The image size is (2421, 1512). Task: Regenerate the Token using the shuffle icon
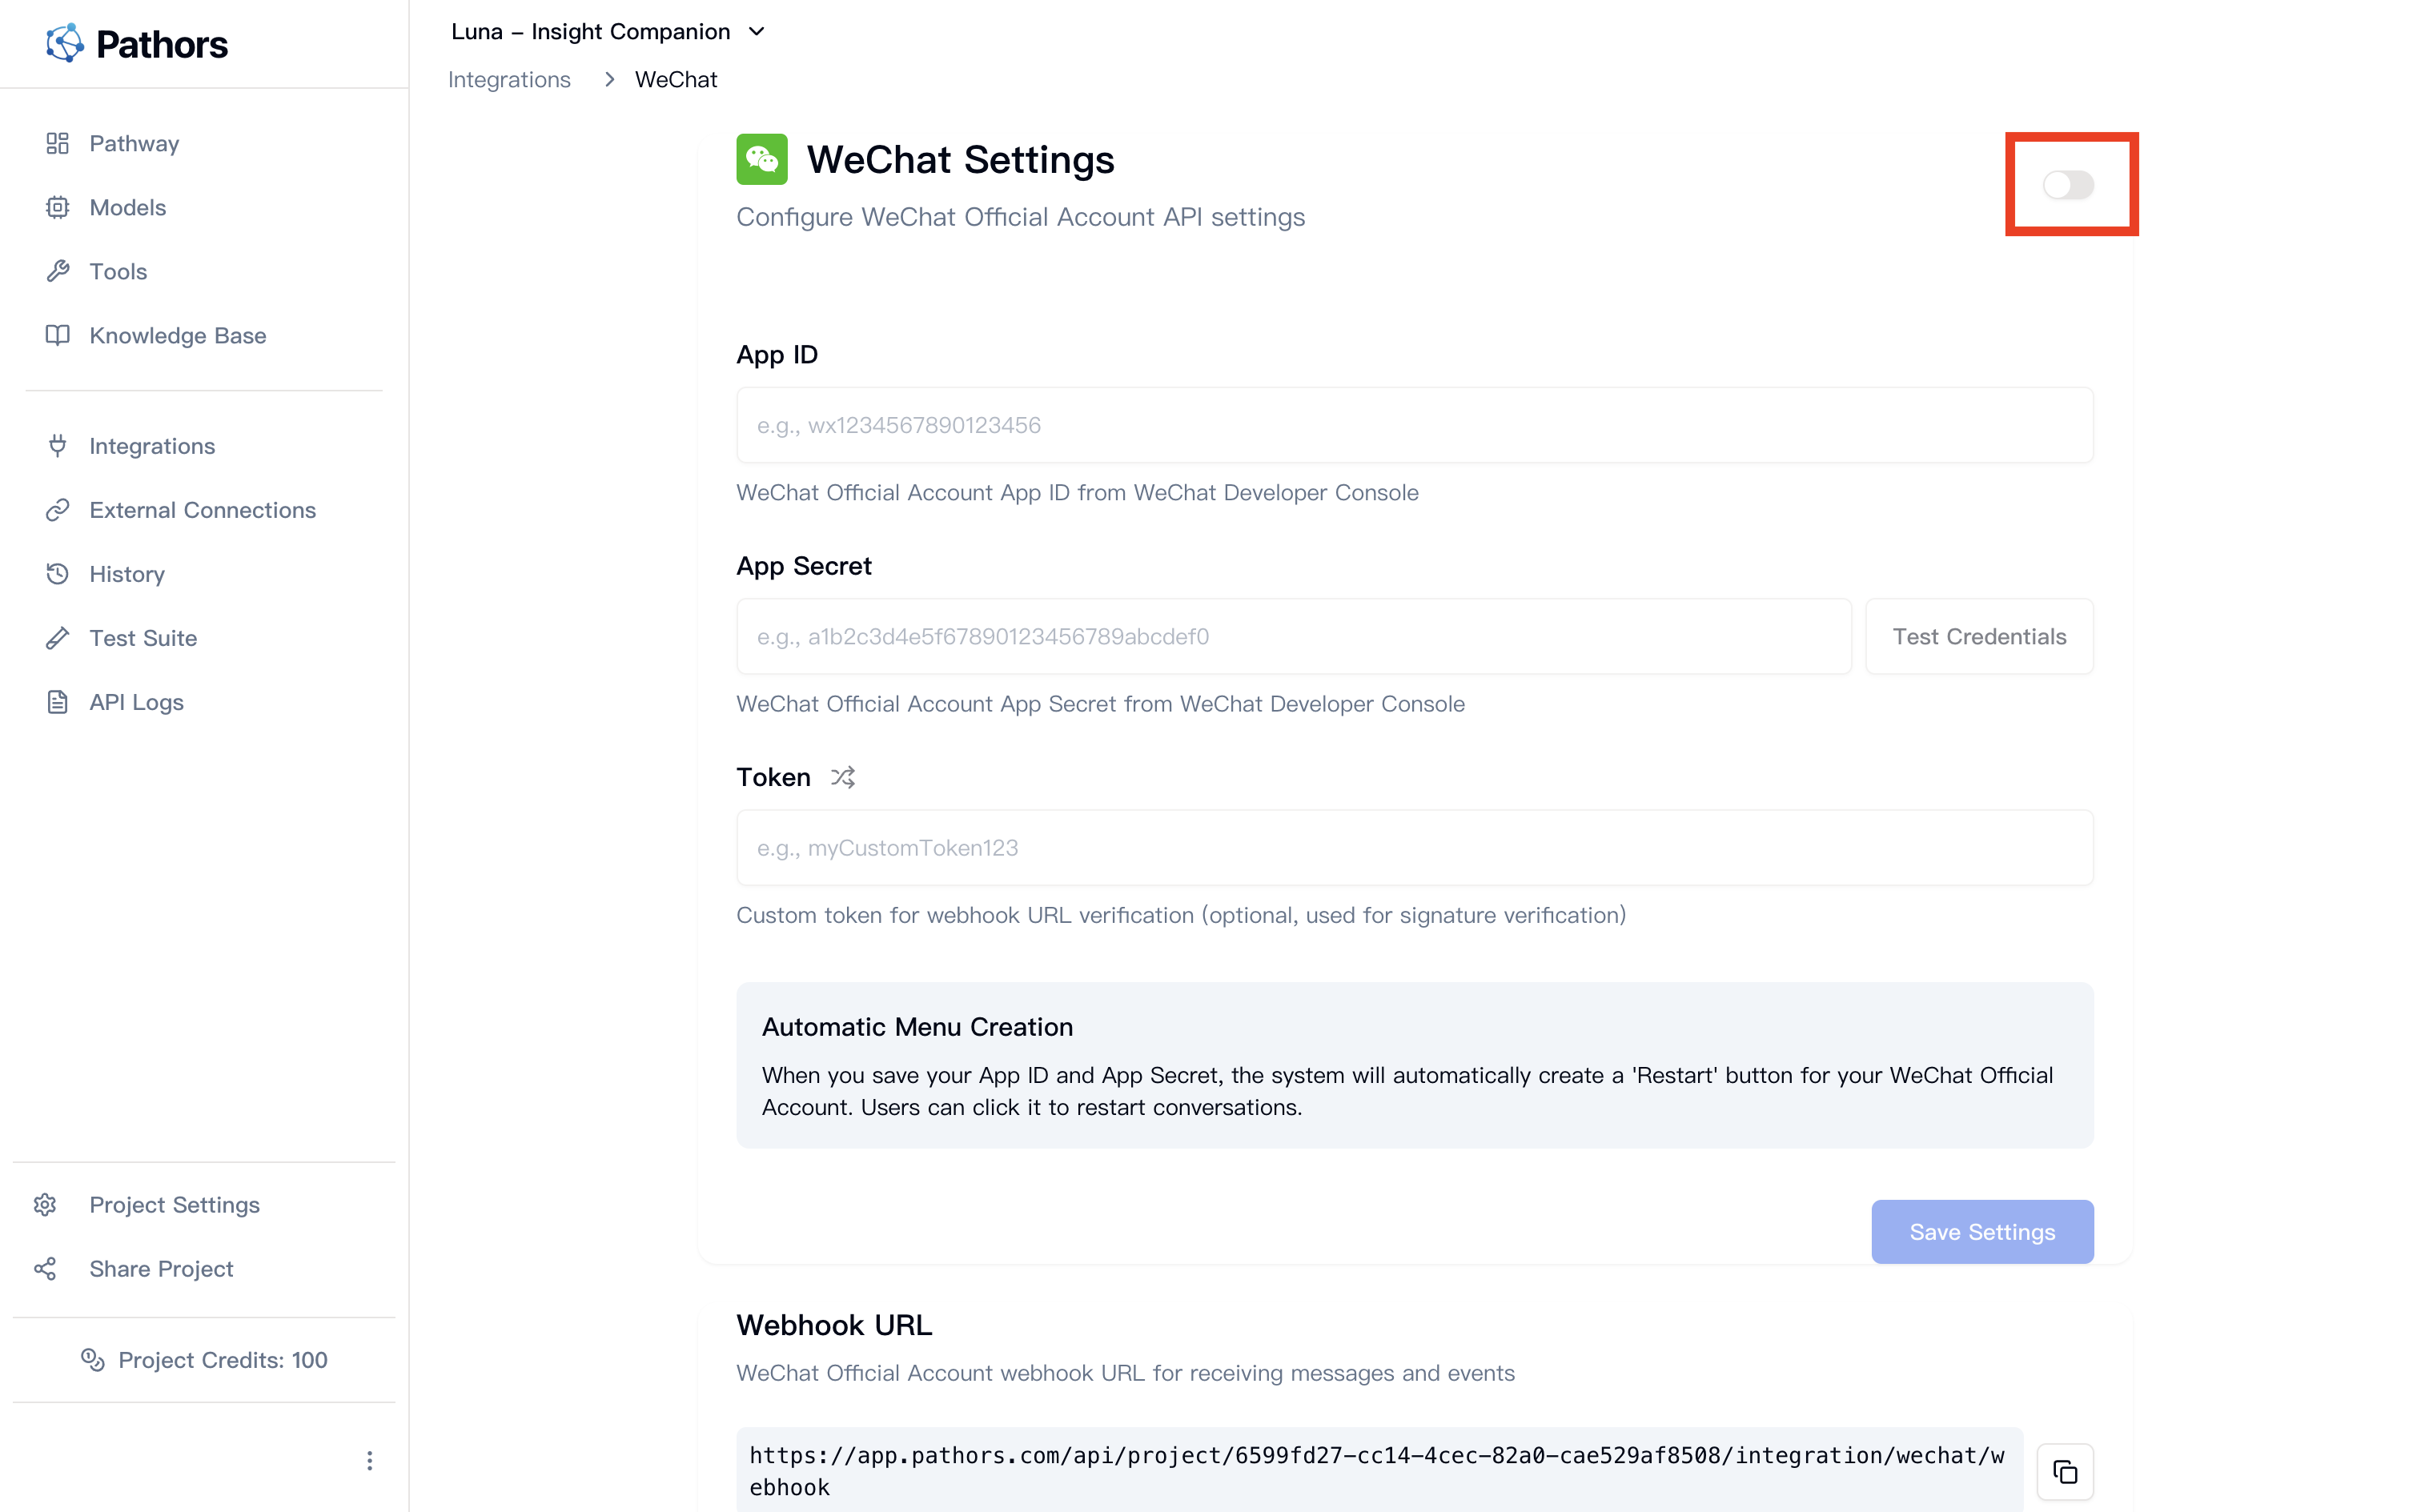tap(843, 776)
